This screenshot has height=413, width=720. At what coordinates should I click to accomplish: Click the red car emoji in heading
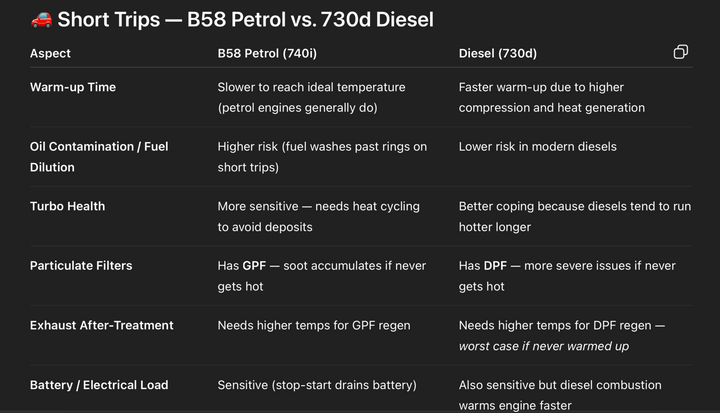[41, 20]
